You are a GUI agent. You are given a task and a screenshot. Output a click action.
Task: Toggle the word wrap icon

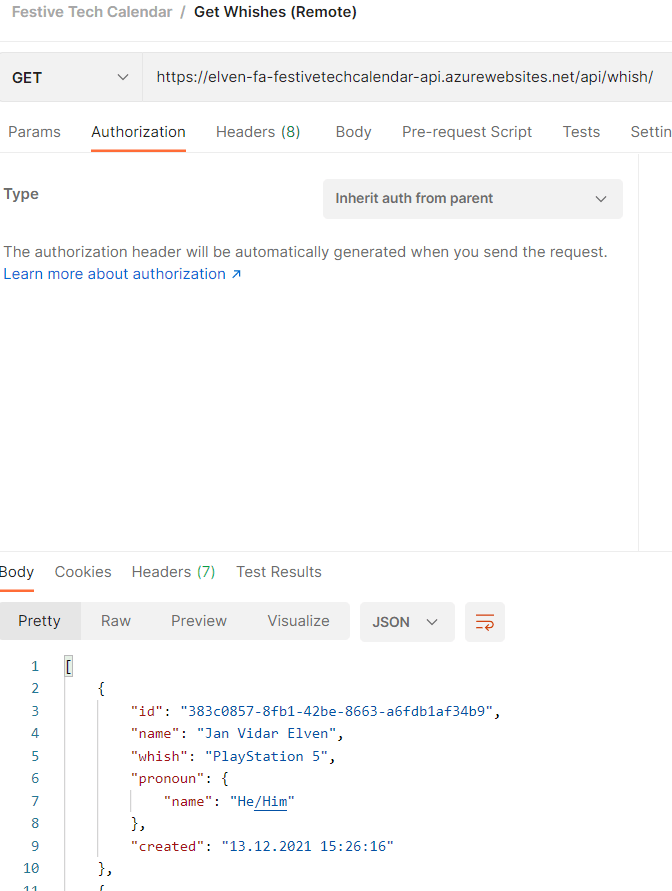pyautogui.click(x=485, y=622)
